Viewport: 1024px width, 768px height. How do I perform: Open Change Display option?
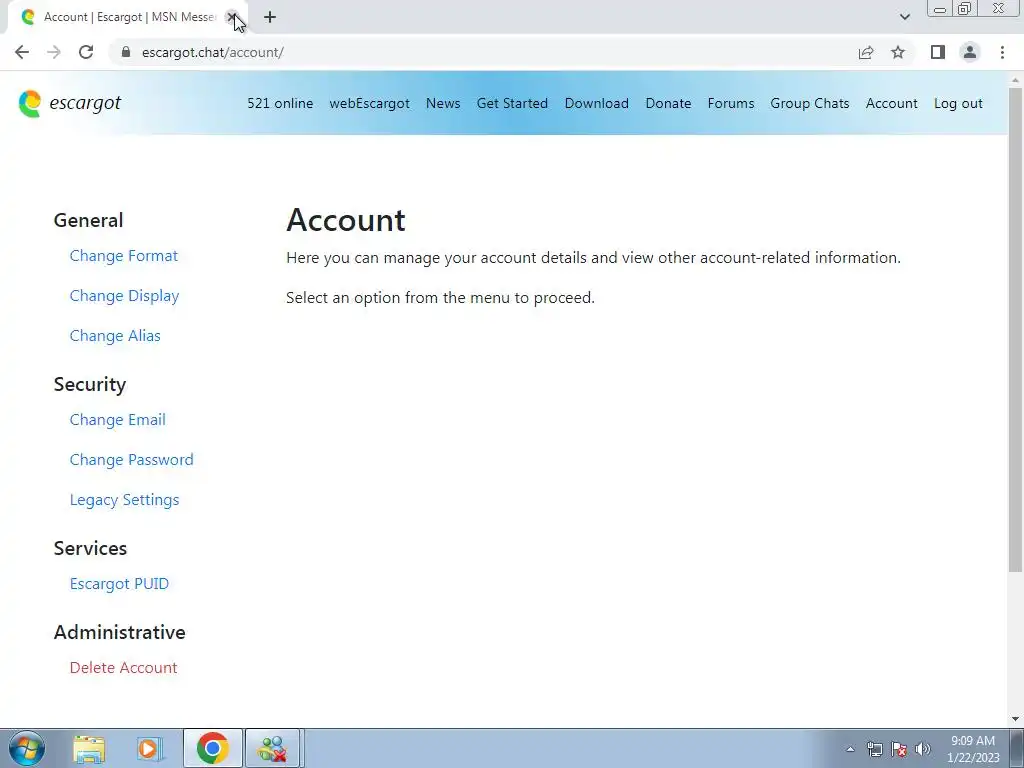point(124,296)
